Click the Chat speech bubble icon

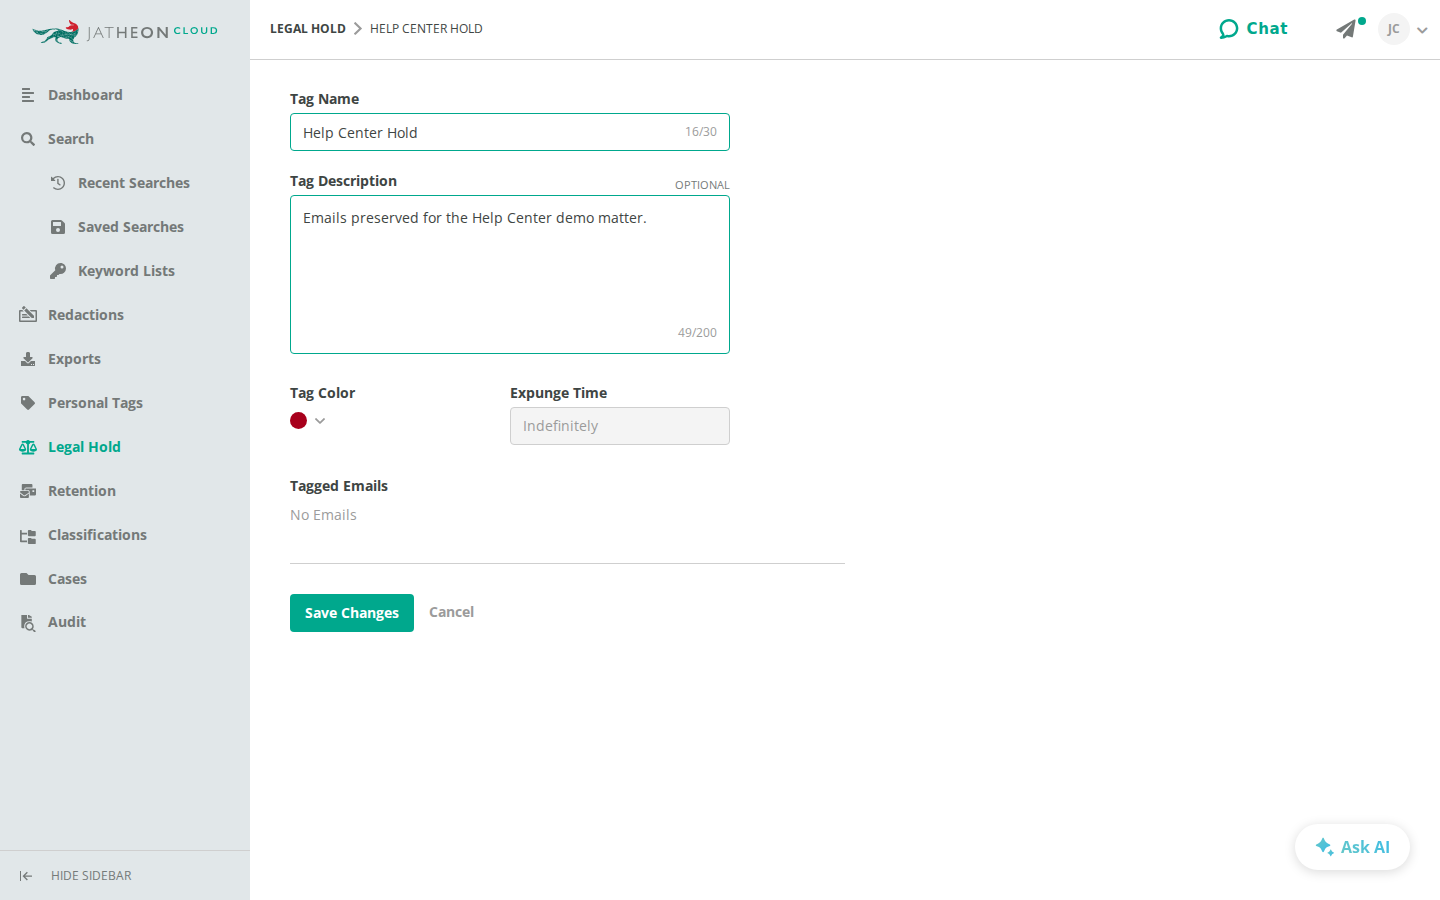coord(1229,29)
